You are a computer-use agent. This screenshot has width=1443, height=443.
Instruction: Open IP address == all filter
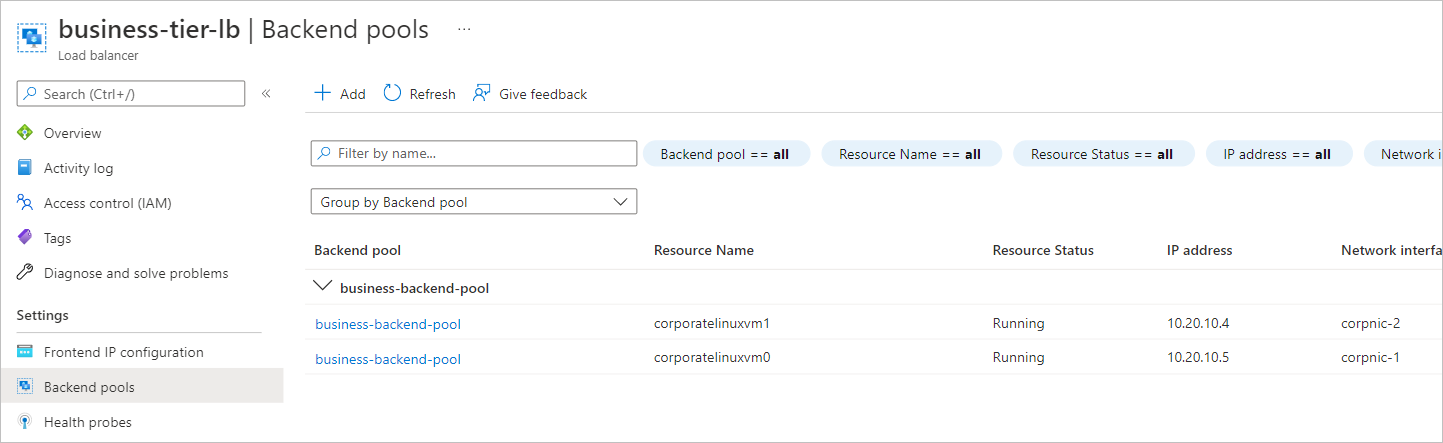(1277, 154)
